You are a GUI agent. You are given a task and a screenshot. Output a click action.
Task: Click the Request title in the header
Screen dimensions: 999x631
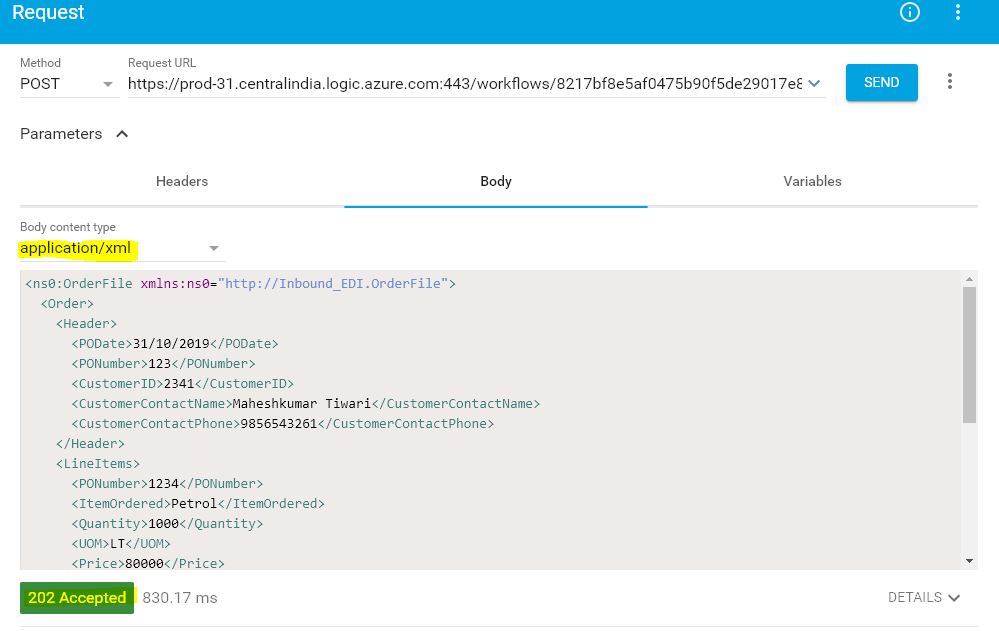[x=47, y=12]
